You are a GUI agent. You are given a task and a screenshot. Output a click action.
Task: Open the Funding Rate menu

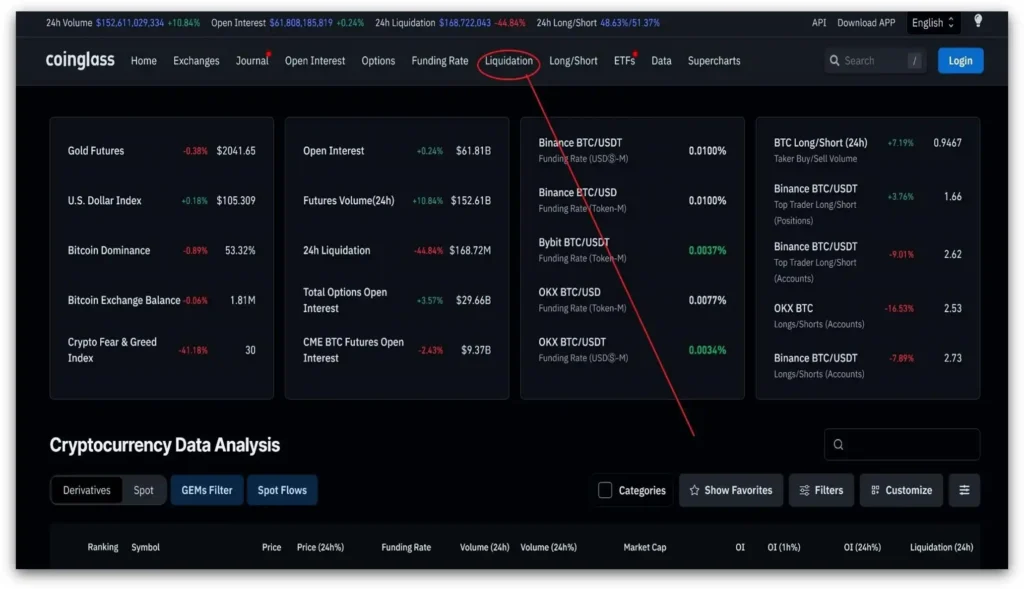tap(440, 61)
